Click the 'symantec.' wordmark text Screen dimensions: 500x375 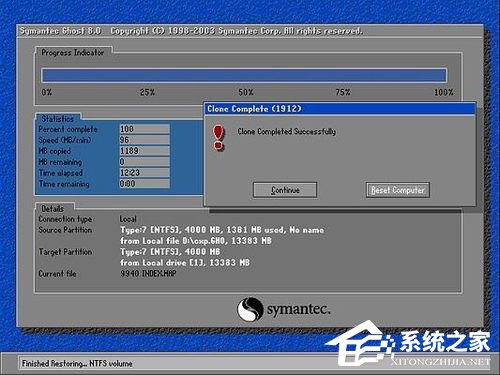[299, 310]
